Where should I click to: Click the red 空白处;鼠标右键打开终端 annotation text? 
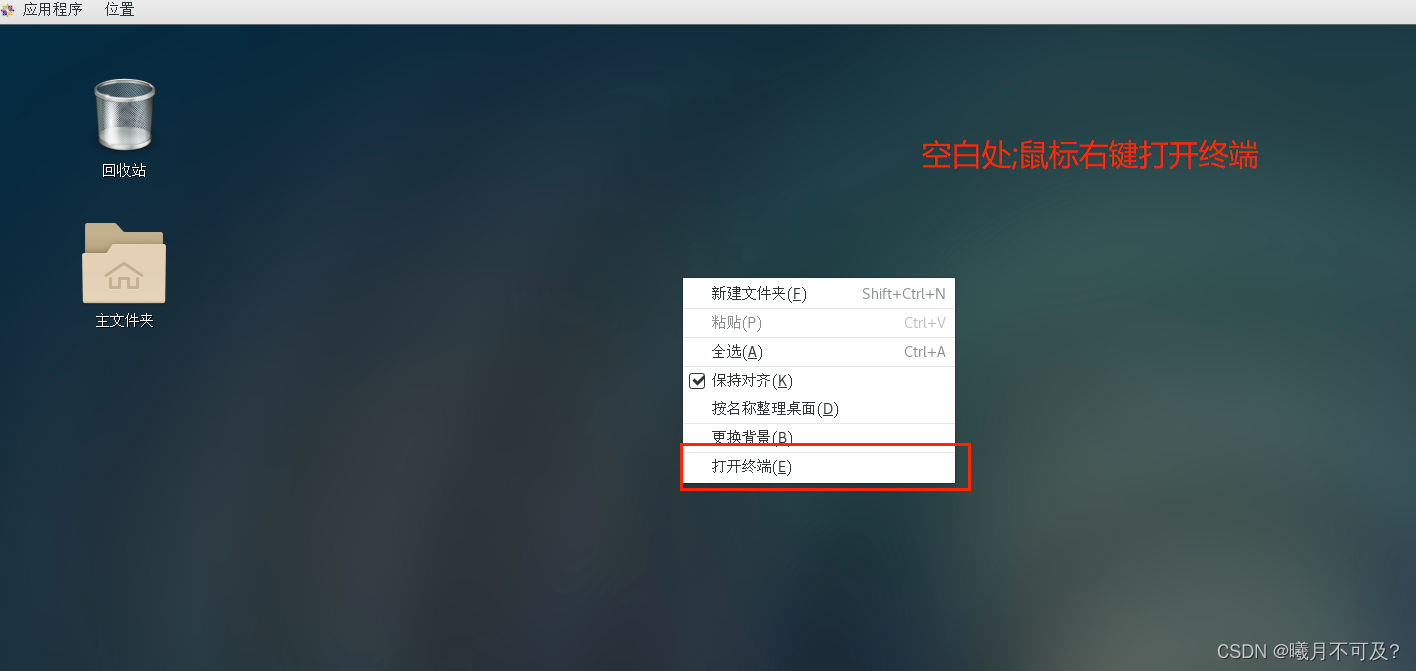pos(1090,155)
